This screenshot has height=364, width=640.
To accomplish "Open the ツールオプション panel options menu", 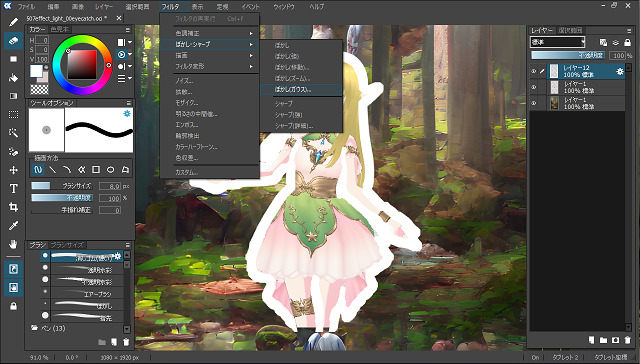I will (x=129, y=103).
